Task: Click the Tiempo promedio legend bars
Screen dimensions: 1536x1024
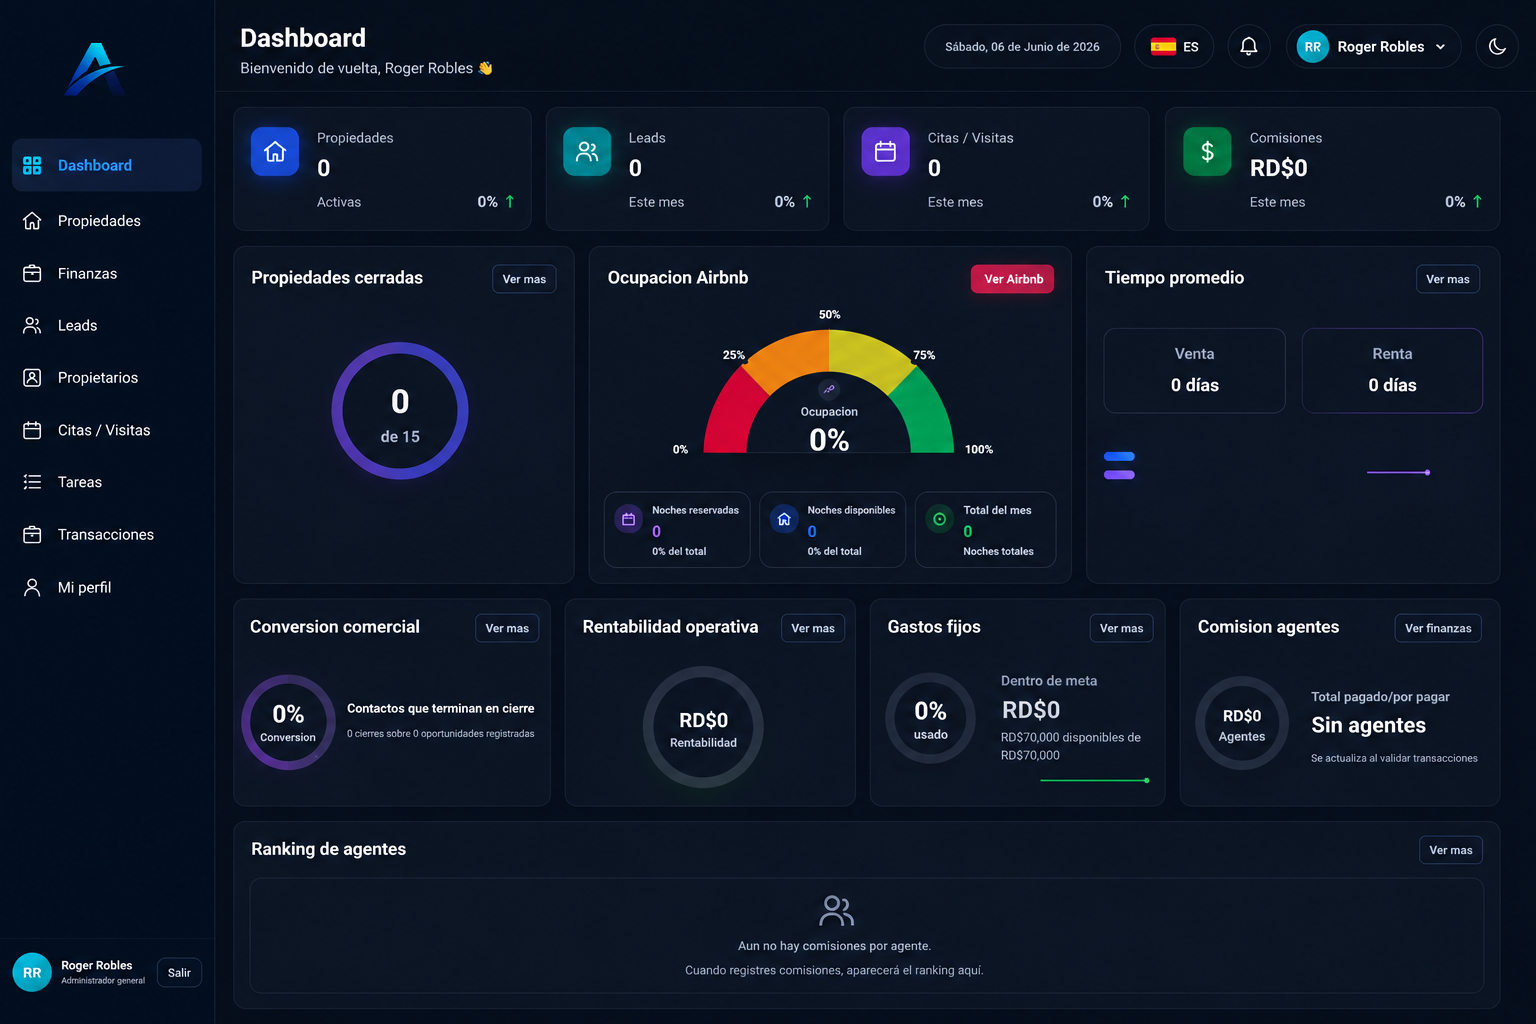Action: coord(1119,465)
